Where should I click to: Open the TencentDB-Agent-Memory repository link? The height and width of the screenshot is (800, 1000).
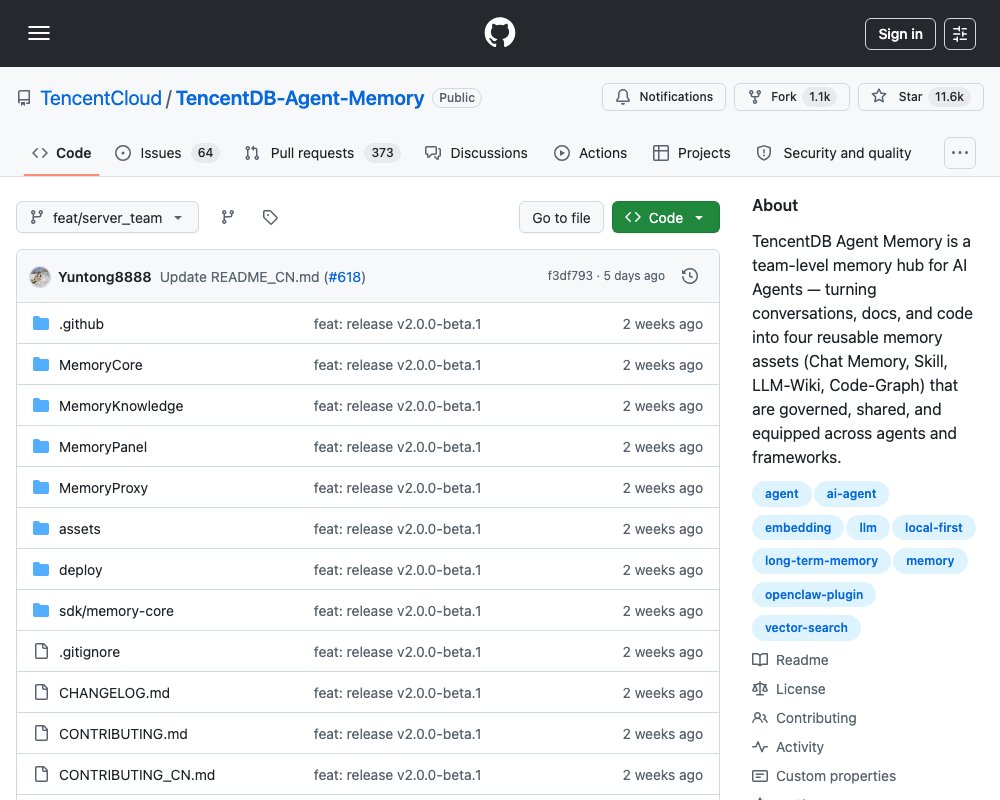coord(300,98)
